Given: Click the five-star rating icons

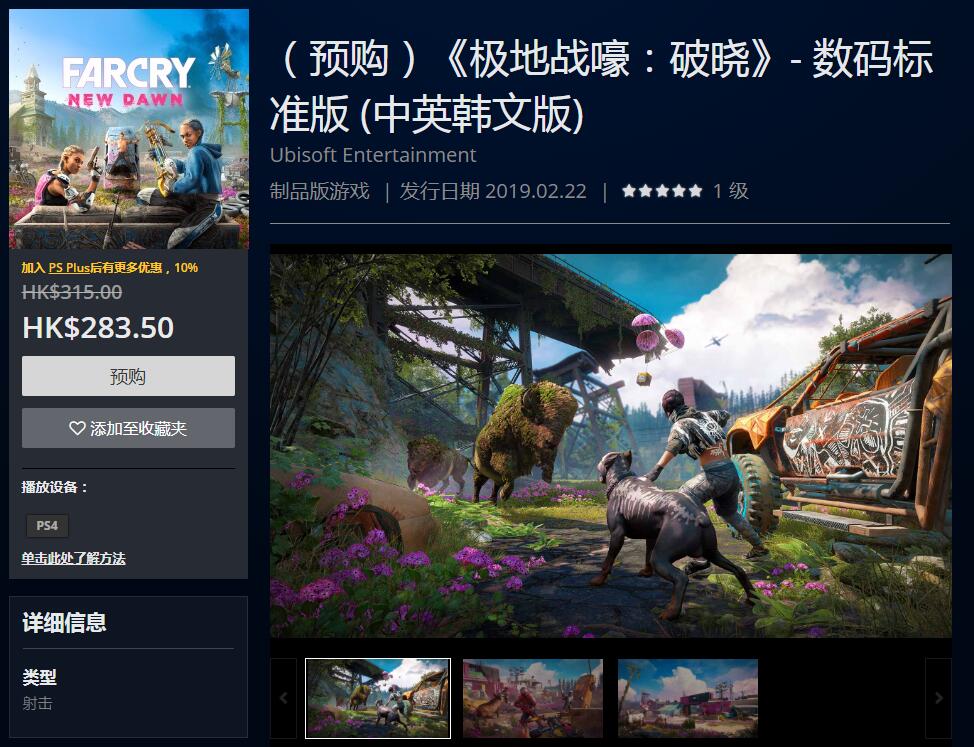Looking at the screenshot, I should [x=662, y=191].
